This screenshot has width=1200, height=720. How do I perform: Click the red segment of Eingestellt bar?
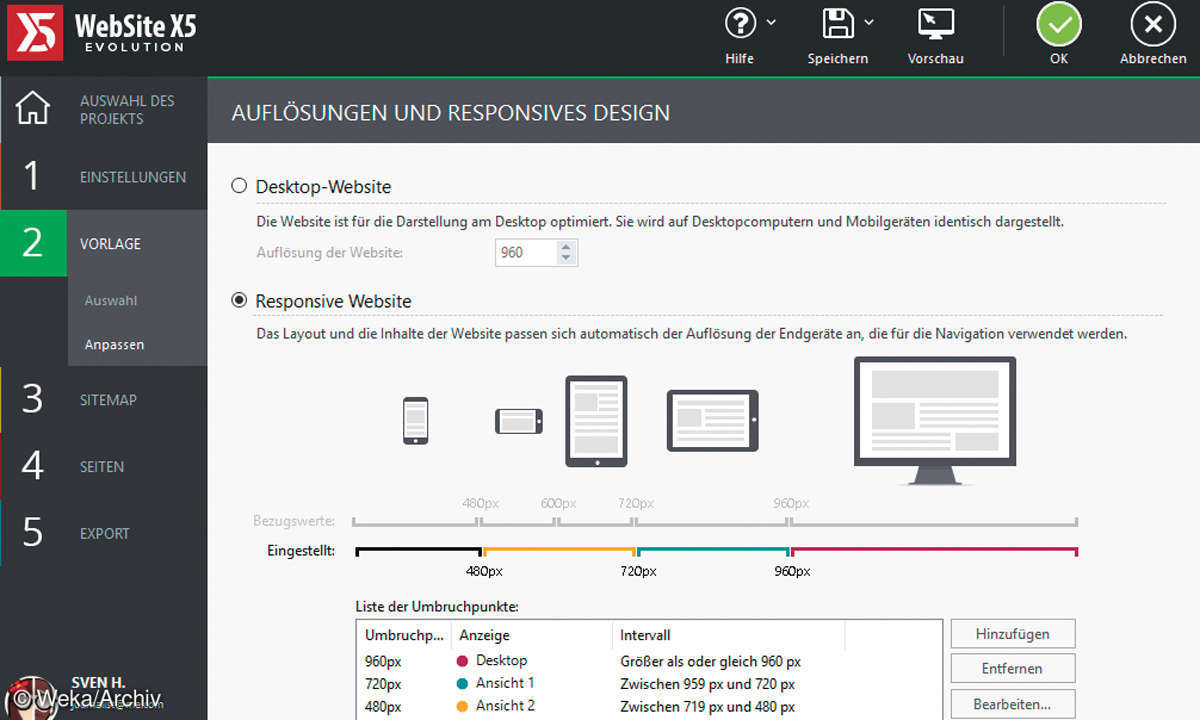[x=934, y=549]
